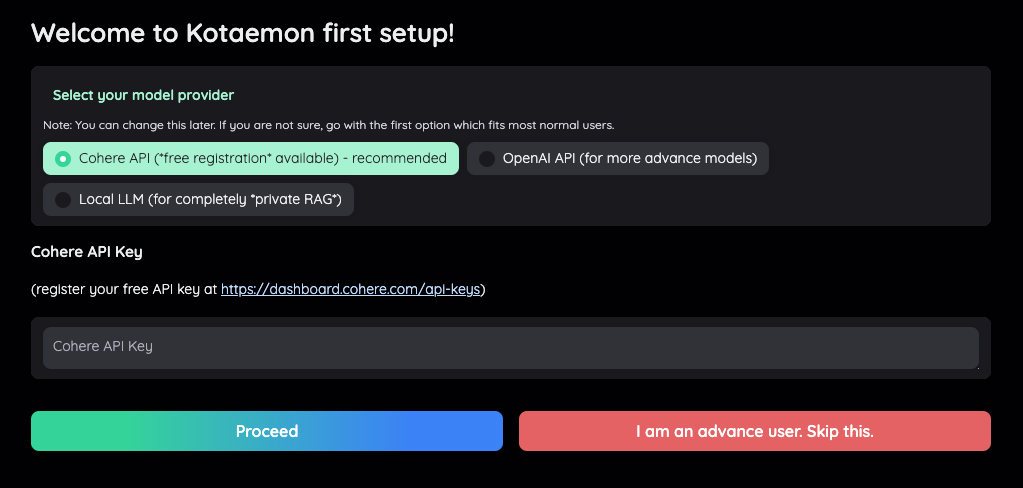This screenshot has width=1023, height=488.
Task: Click the textarea resize handle at the input corner
Action: click(x=977, y=367)
